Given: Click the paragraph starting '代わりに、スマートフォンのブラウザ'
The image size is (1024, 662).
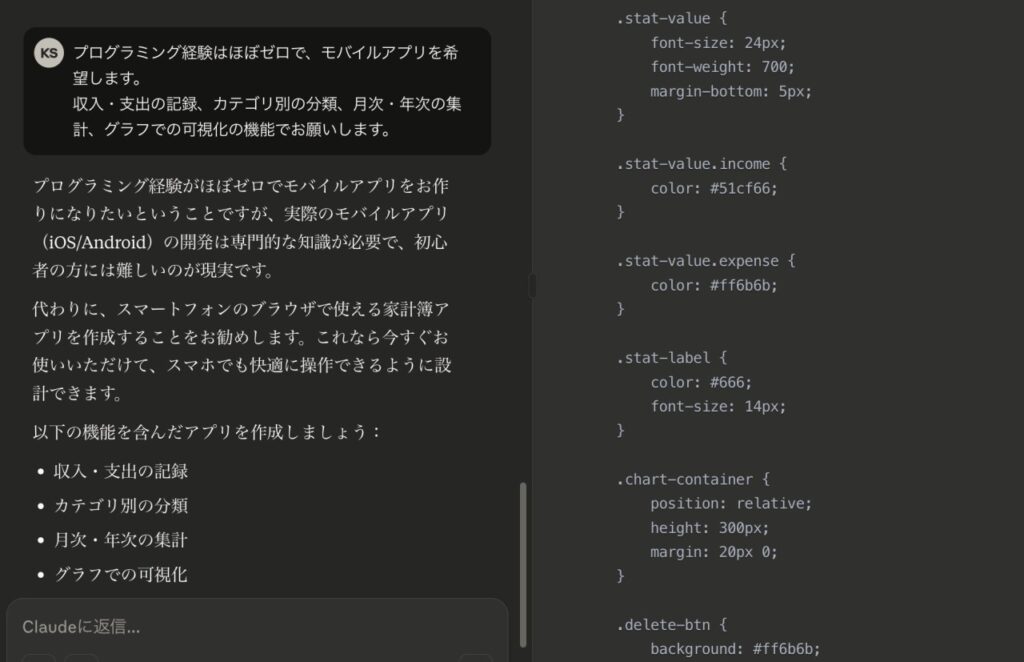Looking at the screenshot, I should [242, 351].
